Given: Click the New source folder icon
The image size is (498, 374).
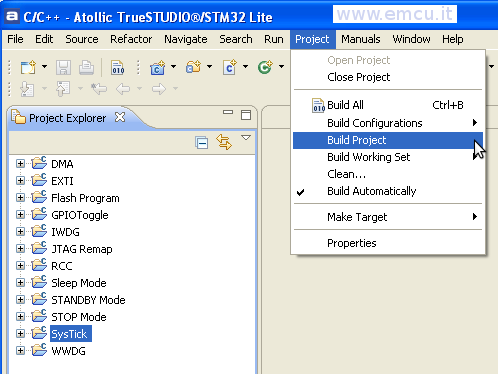Looking at the screenshot, I should point(193,67).
